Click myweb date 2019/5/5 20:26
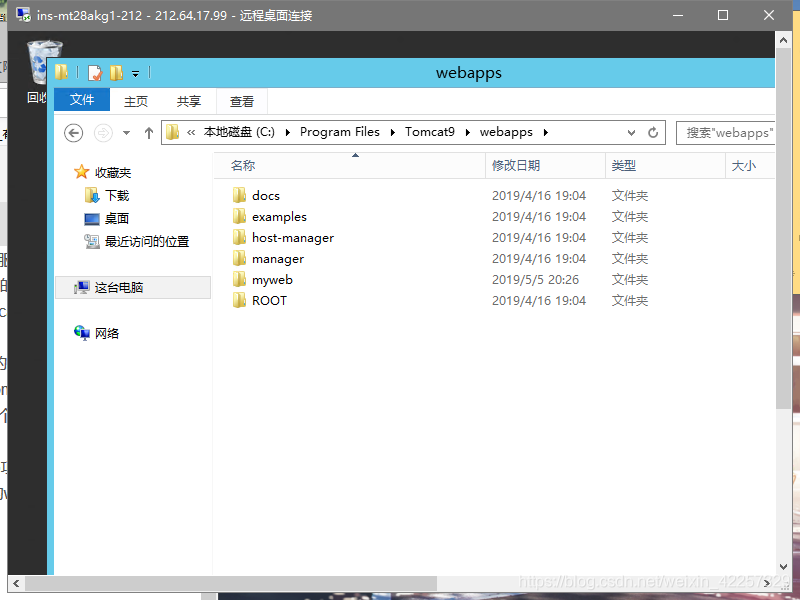Viewport: 800px width, 600px height. coord(535,280)
